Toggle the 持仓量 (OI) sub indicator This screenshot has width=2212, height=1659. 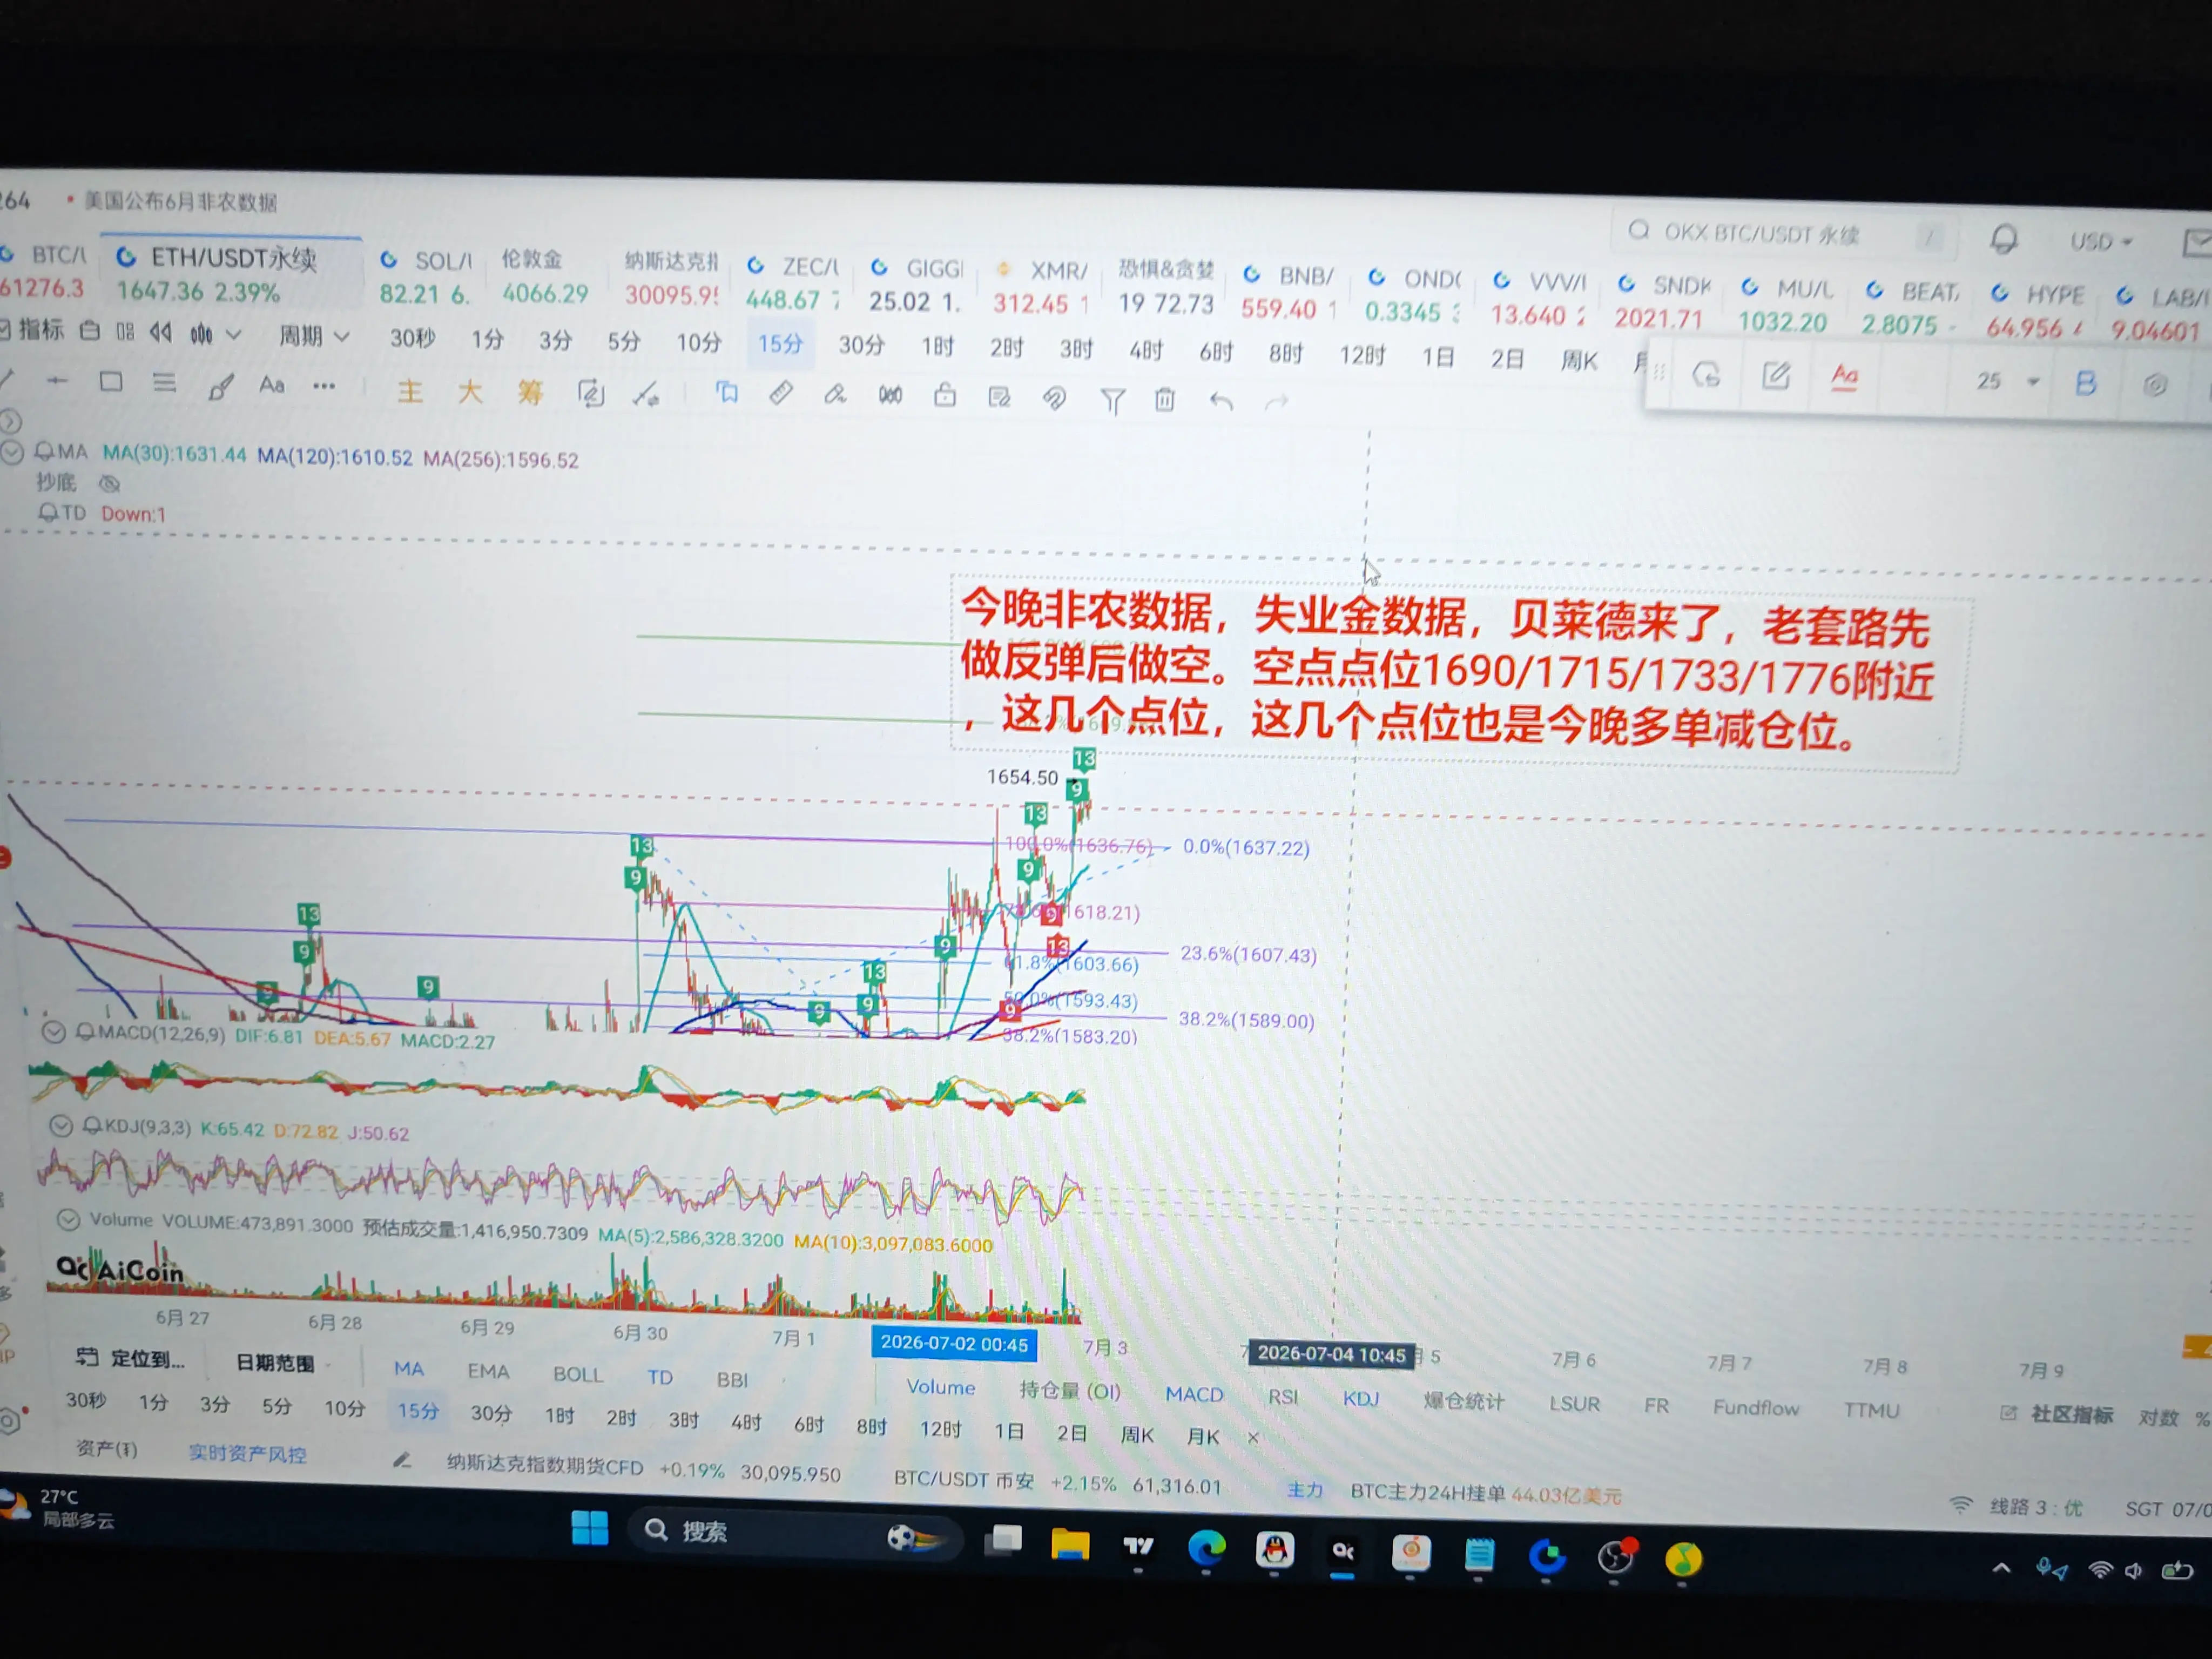[x=1069, y=1390]
